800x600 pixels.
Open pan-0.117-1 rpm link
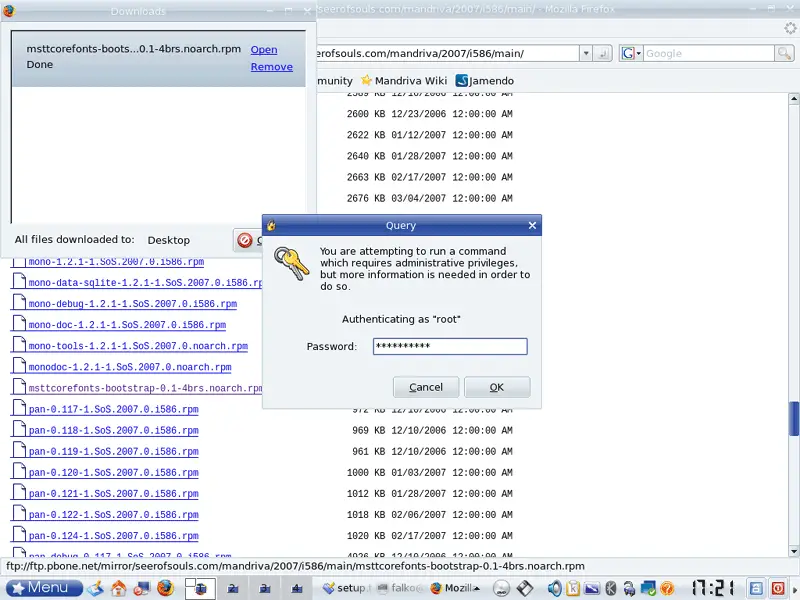113,409
